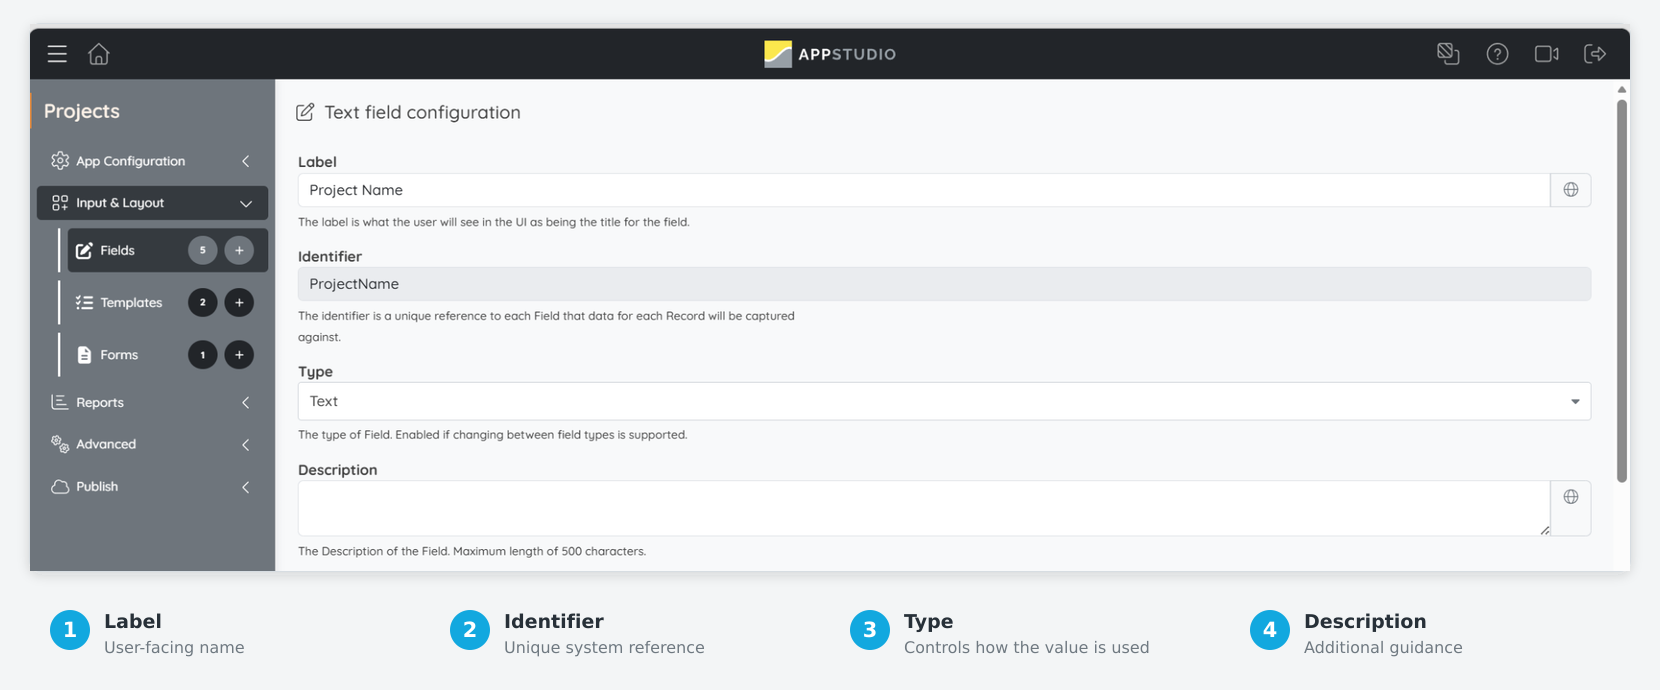The image size is (1660, 690).
Task: Click the Templates count badge 2
Action: [202, 302]
